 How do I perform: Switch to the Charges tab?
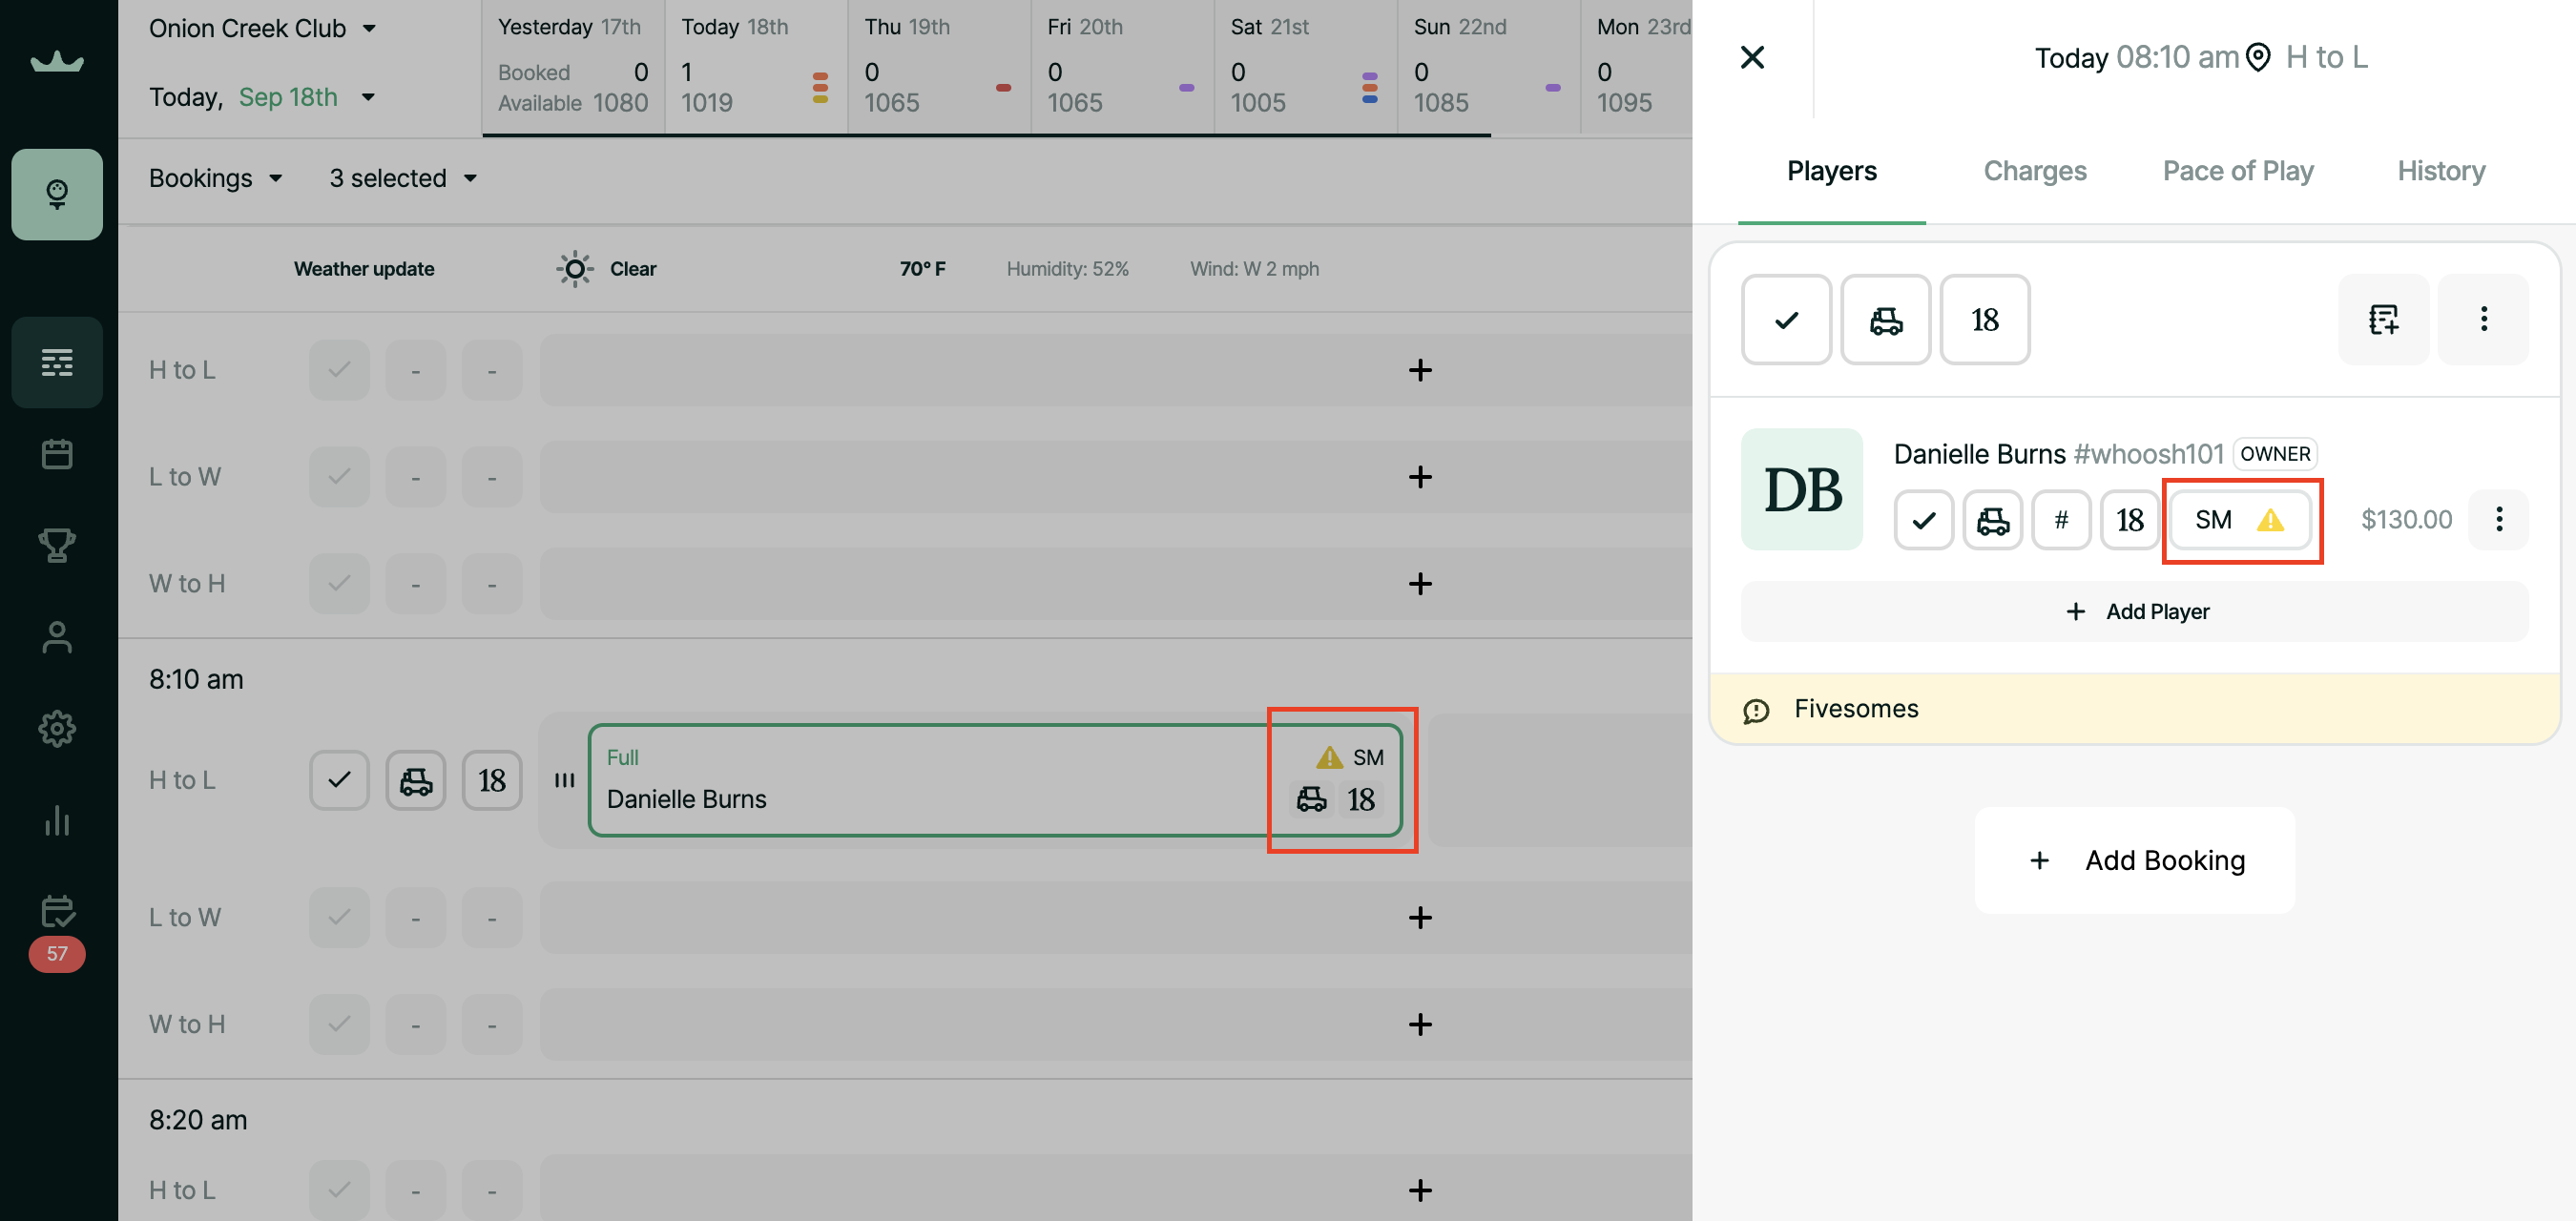coord(2034,171)
